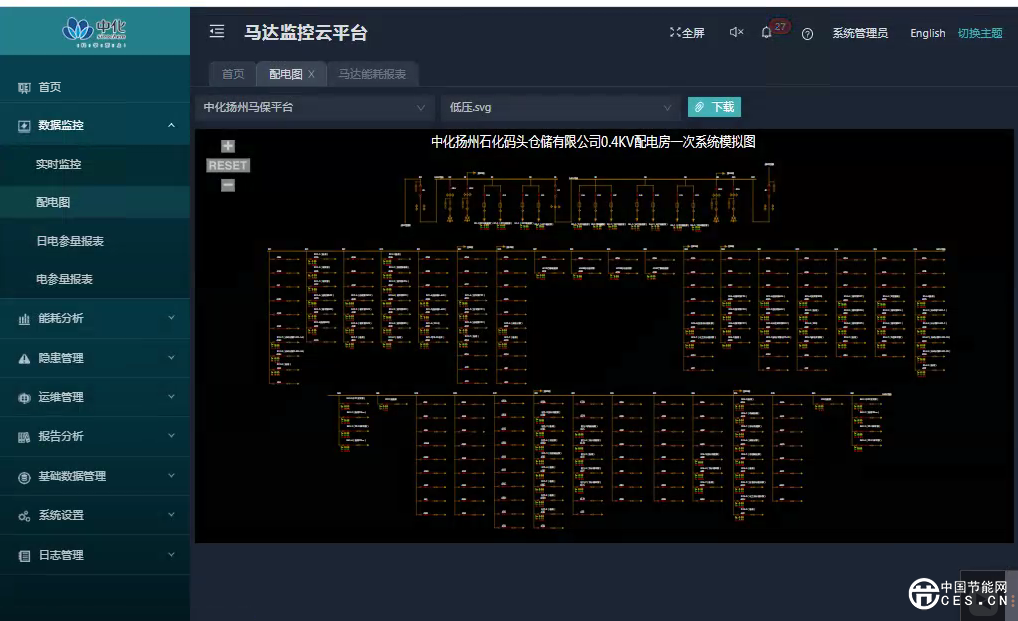This screenshot has width=1018, height=621.
Task: Click the 隐患管理 warning triangle icon
Action: (24, 358)
